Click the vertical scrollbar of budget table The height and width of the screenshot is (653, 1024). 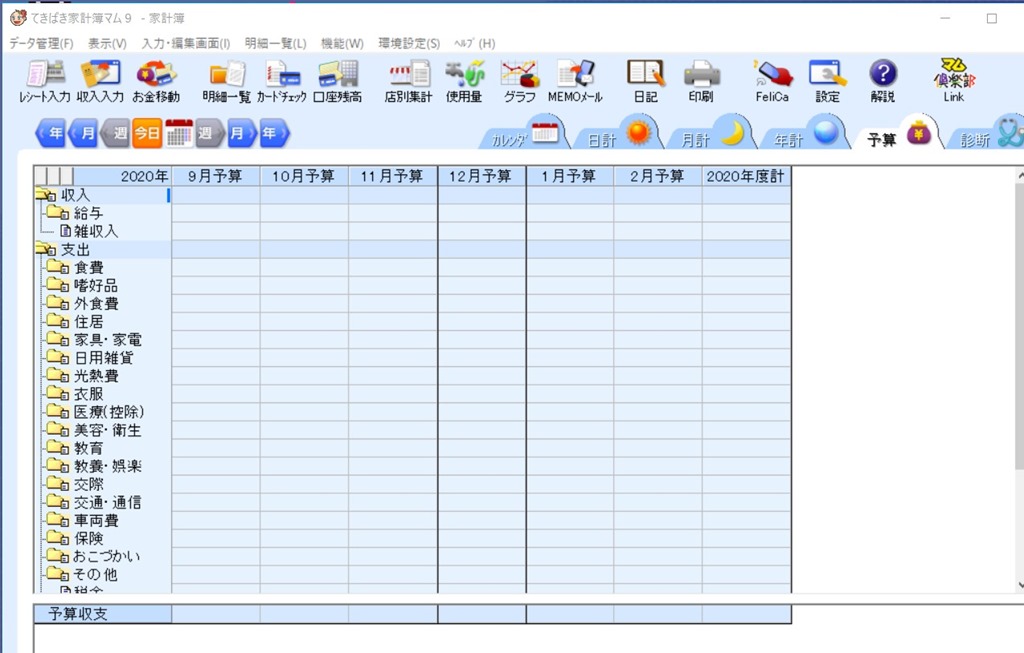point(1019,380)
